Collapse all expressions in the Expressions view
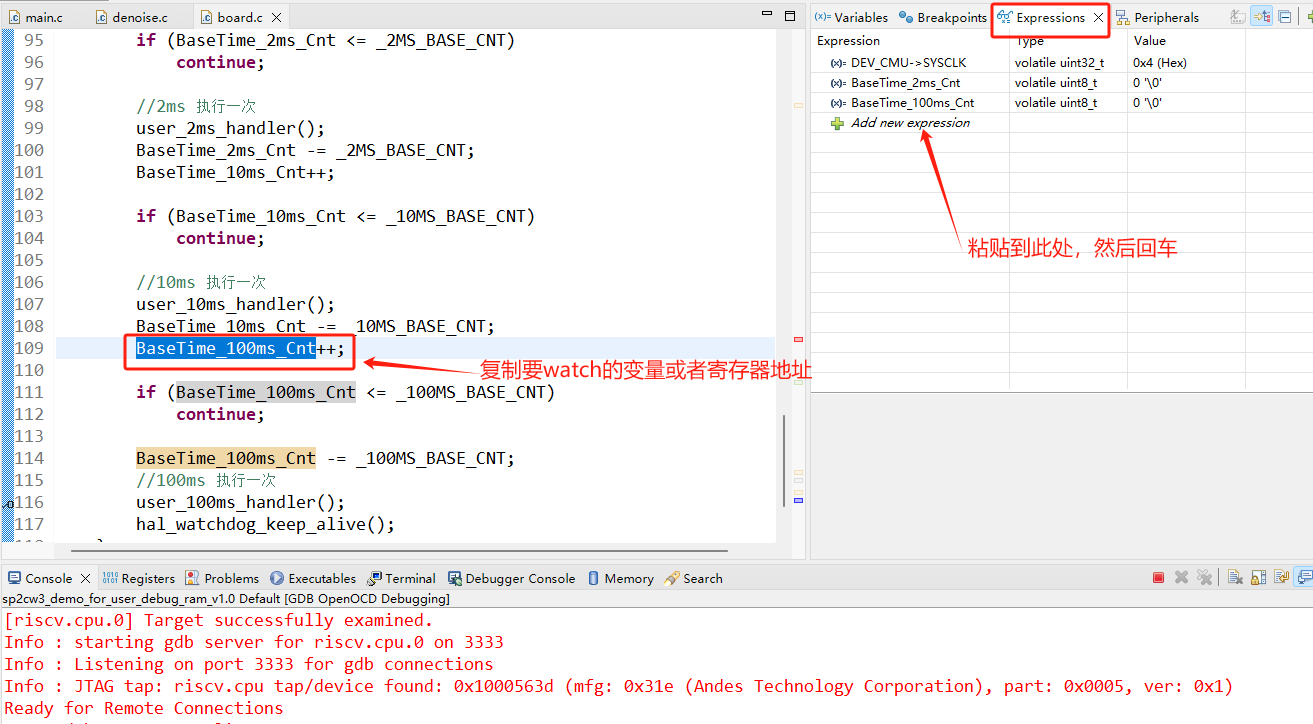This screenshot has width=1313, height=724. click(x=1285, y=17)
